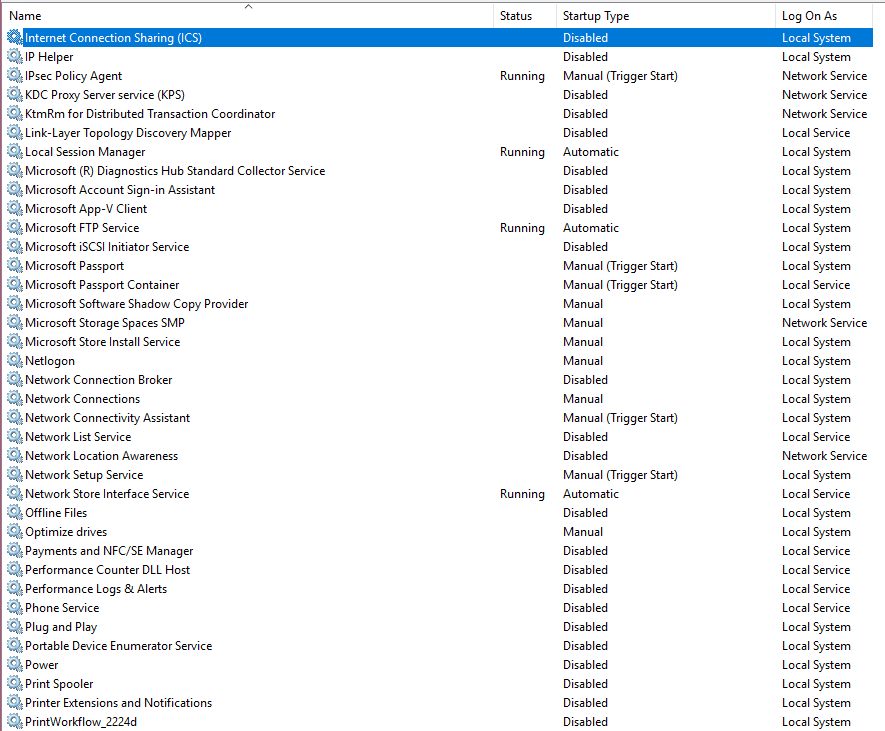The image size is (885, 731).
Task: Click gear icon for Network Setup Service
Action: 15,475
